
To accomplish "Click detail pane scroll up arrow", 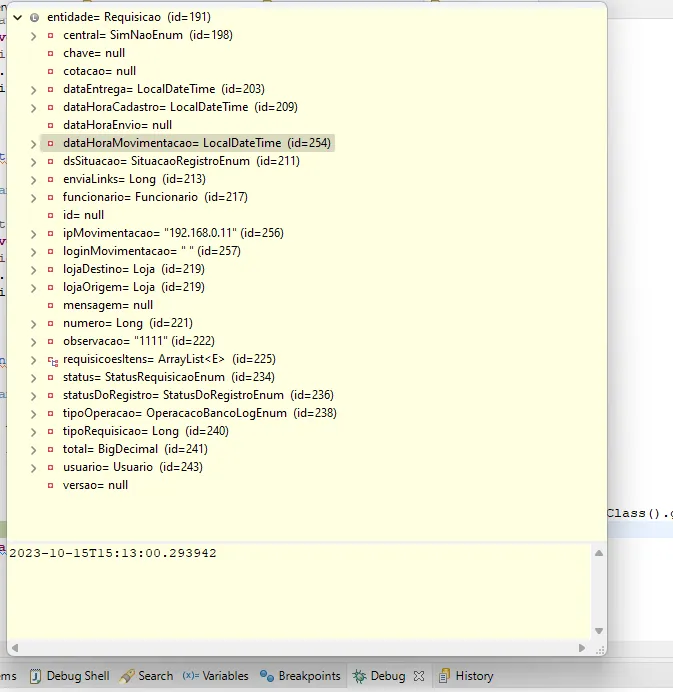I will click(x=599, y=553).
